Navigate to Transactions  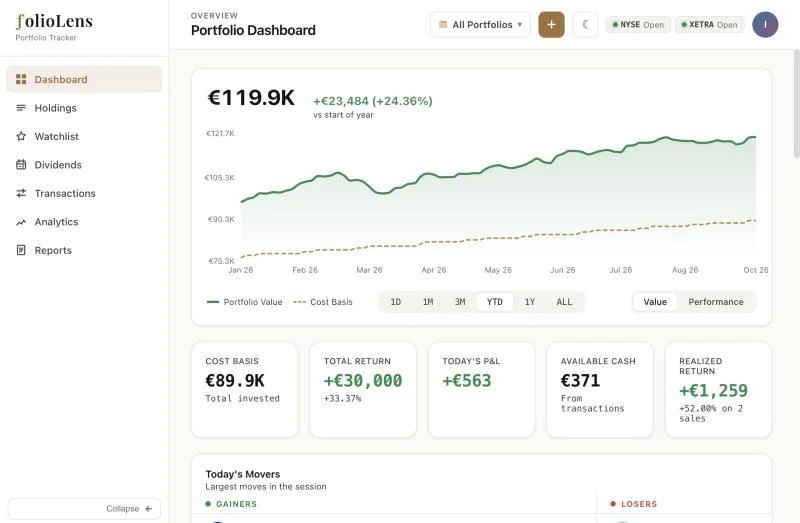tap(84, 193)
